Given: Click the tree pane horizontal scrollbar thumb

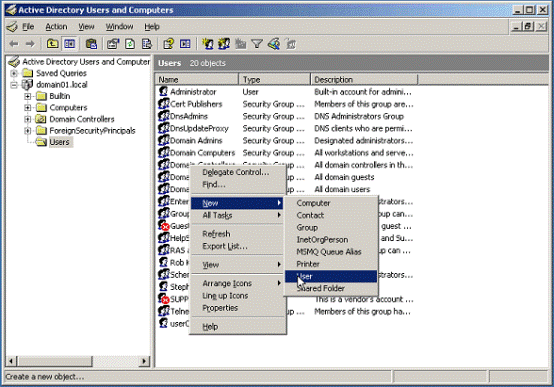Looking at the screenshot, I should pos(54,361).
